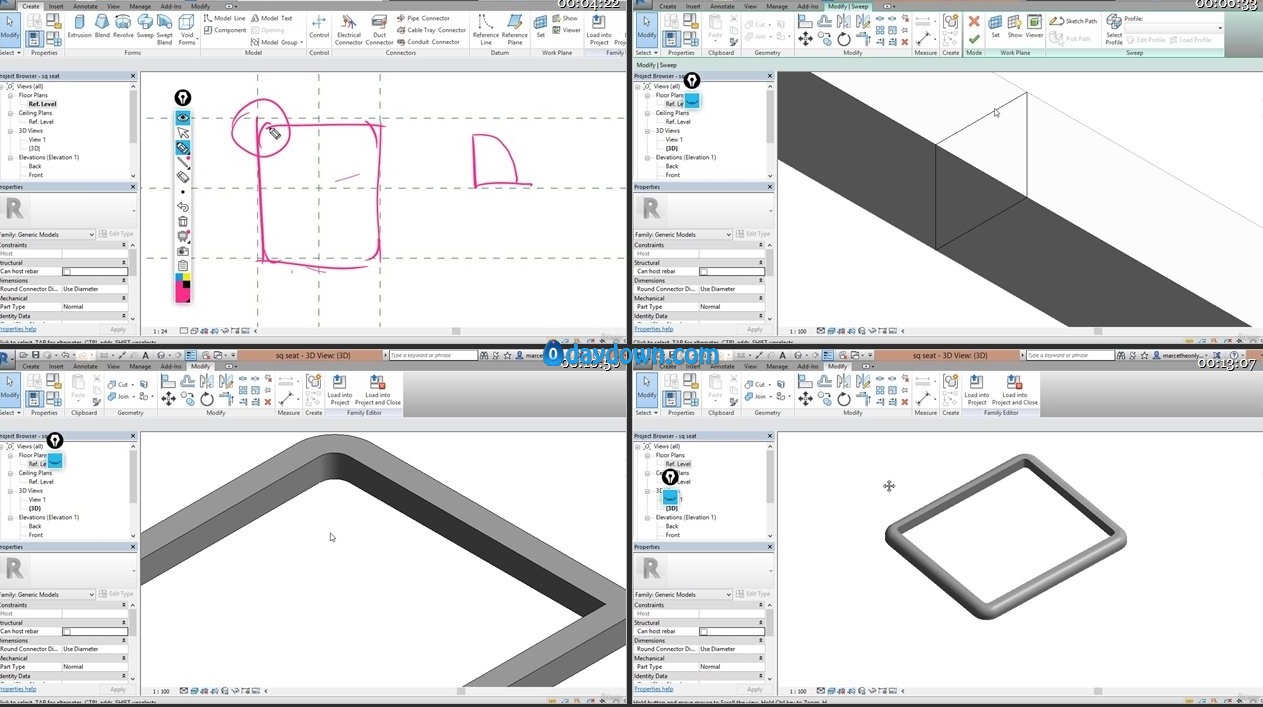Collapse Floor Plans in the pink sketch frame browser
Image resolution: width=1263 pixels, height=707 pixels.
pos(12,95)
